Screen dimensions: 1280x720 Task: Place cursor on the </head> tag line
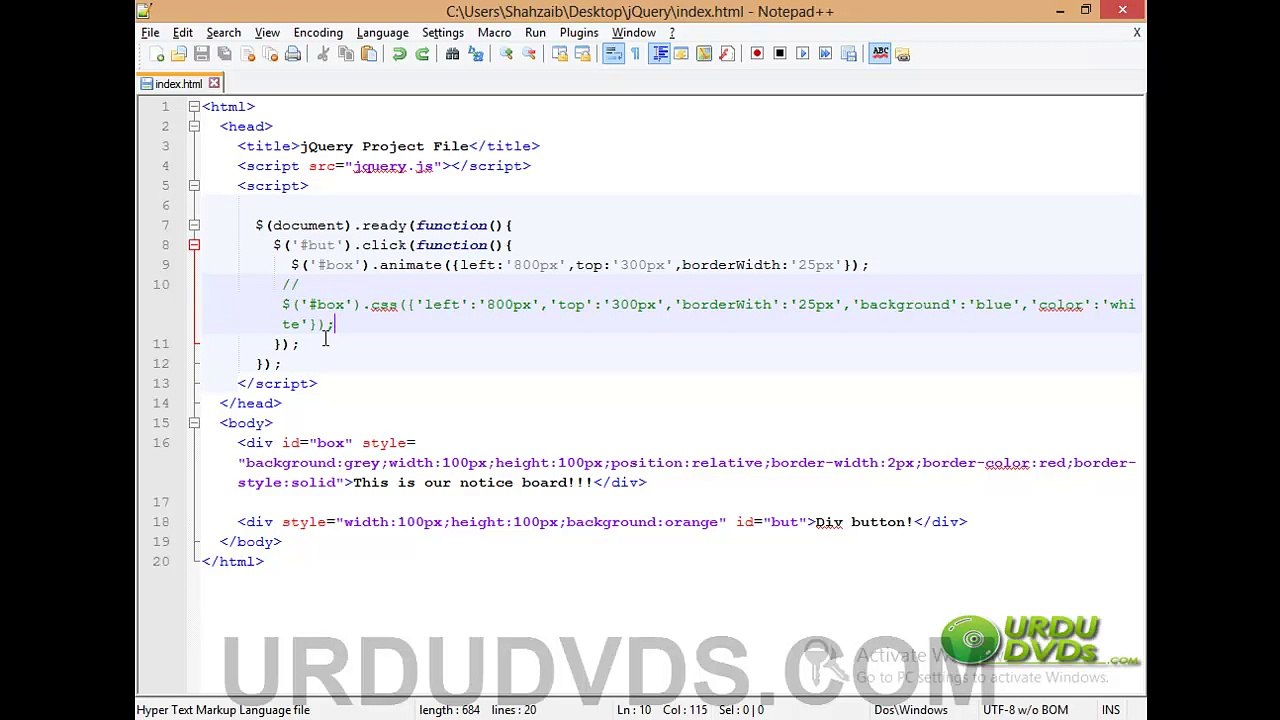click(x=250, y=403)
